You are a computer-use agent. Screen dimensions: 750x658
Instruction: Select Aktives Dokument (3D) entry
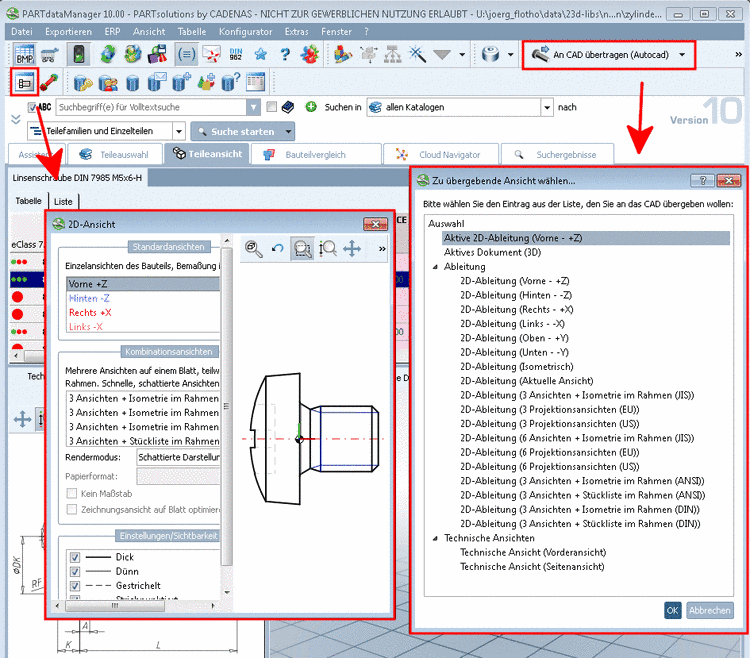tap(492, 252)
